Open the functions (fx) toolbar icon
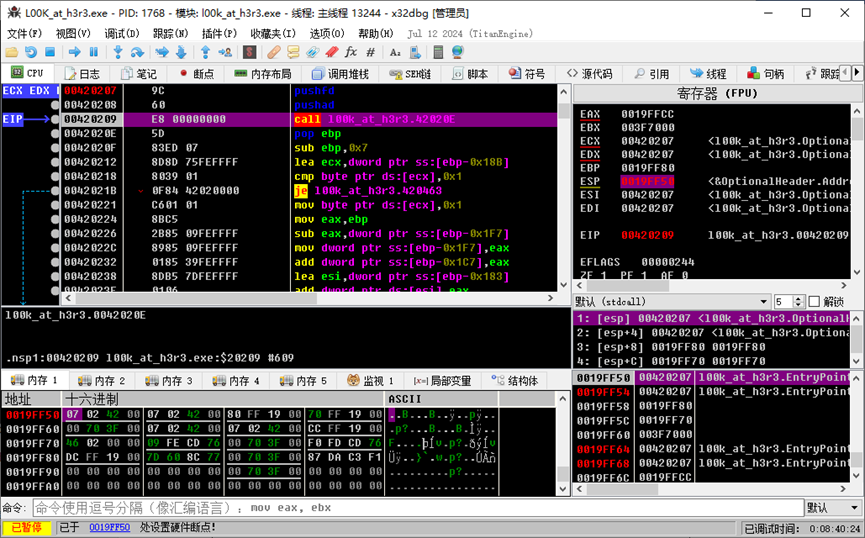The width and height of the screenshot is (865, 538). (350, 52)
